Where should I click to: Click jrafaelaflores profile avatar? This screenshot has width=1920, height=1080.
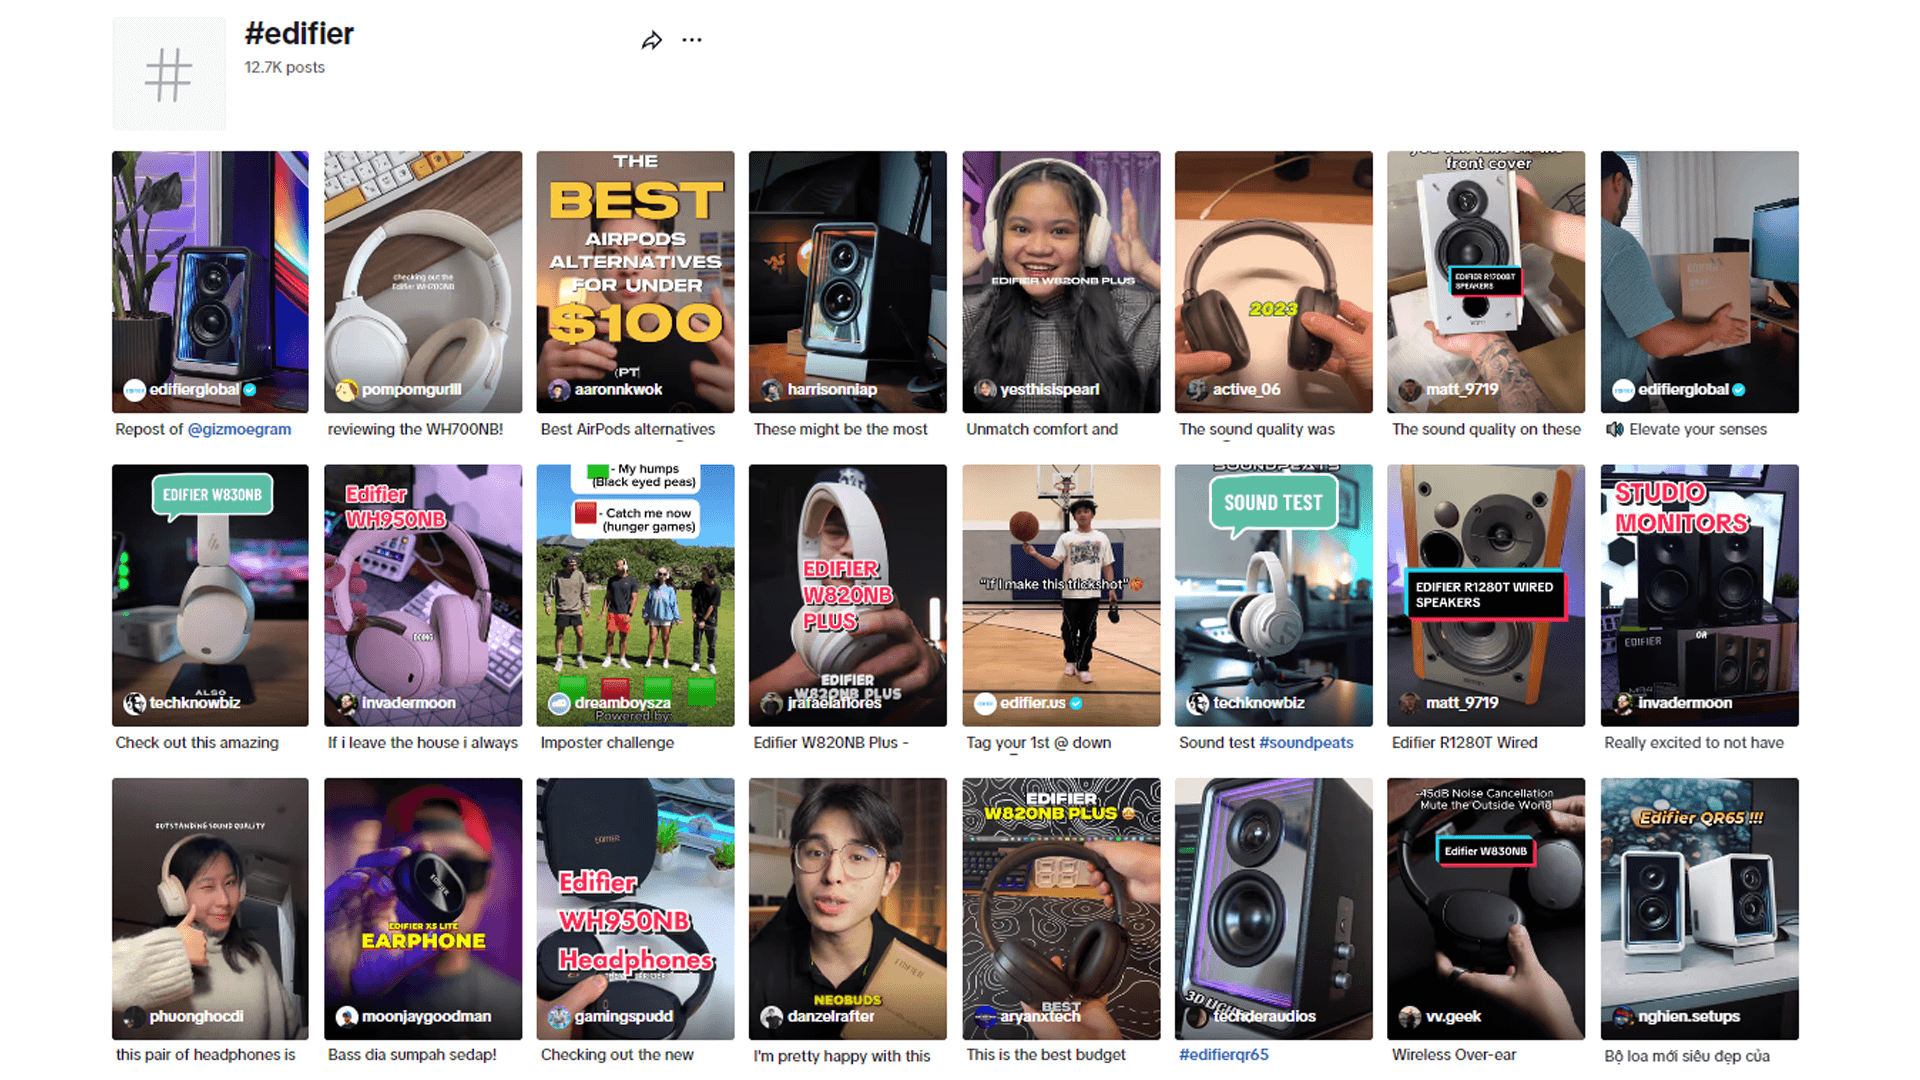[771, 703]
